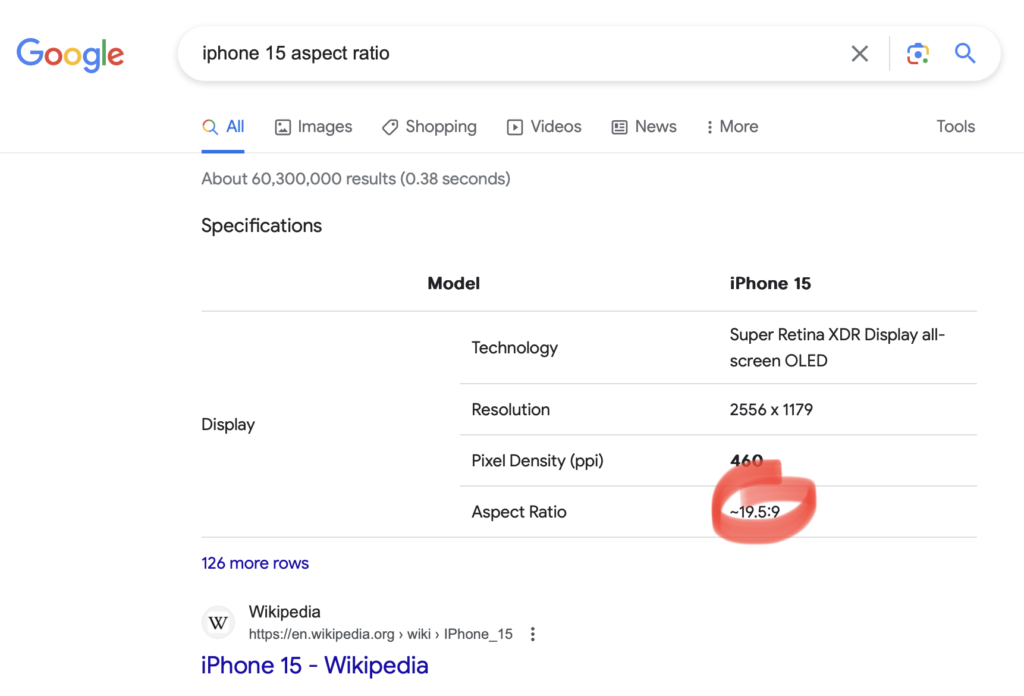
Task: Click the ~19.5:9 aspect ratio value
Action: tap(754, 512)
